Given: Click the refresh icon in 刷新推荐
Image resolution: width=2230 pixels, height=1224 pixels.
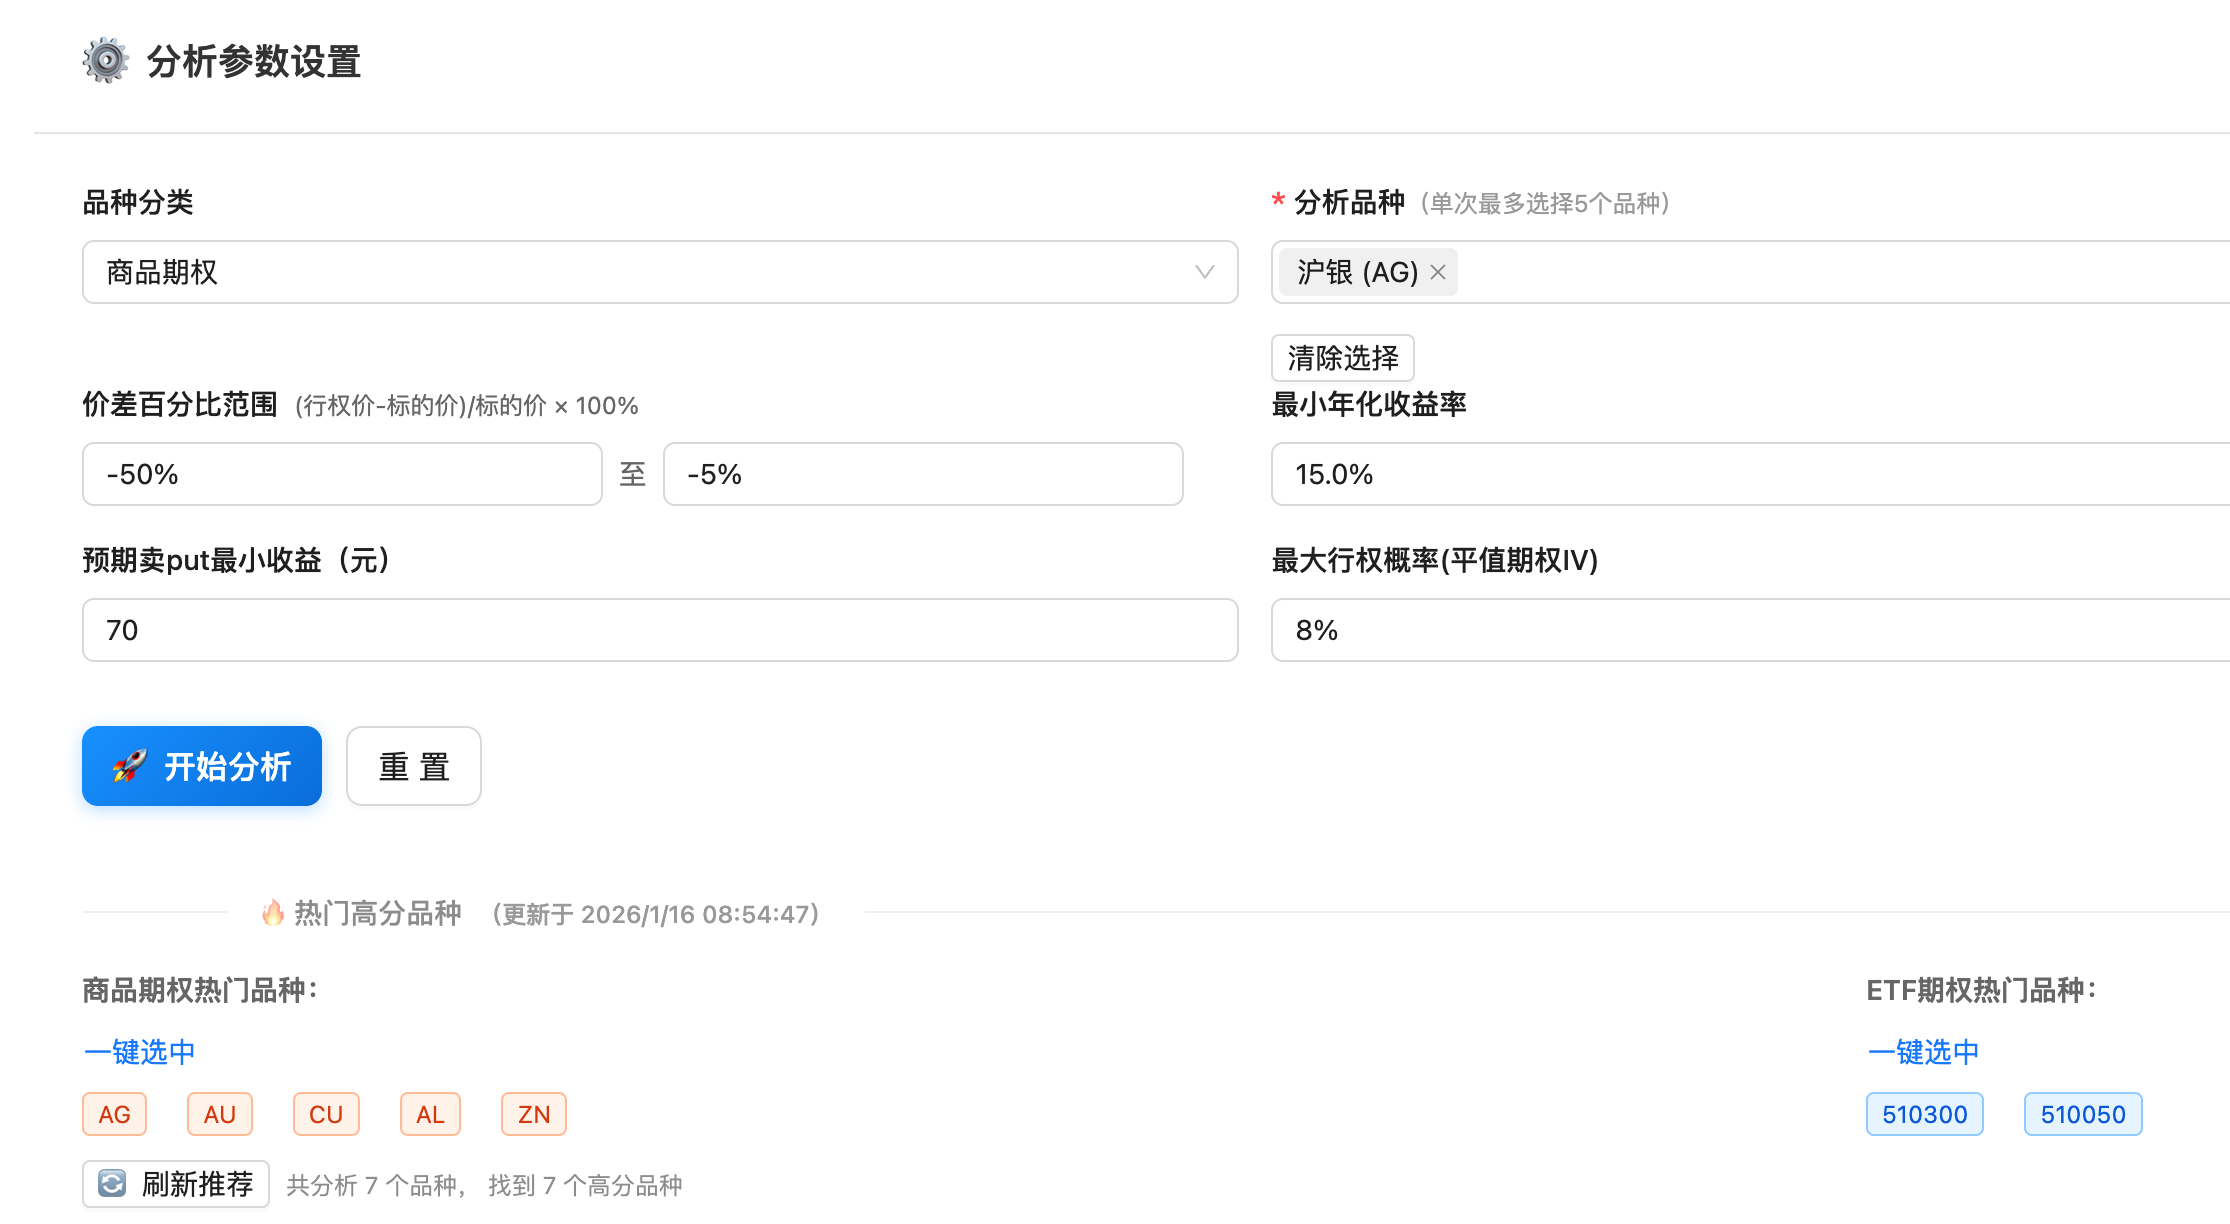Looking at the screenshot, I should pos(112,1184).
